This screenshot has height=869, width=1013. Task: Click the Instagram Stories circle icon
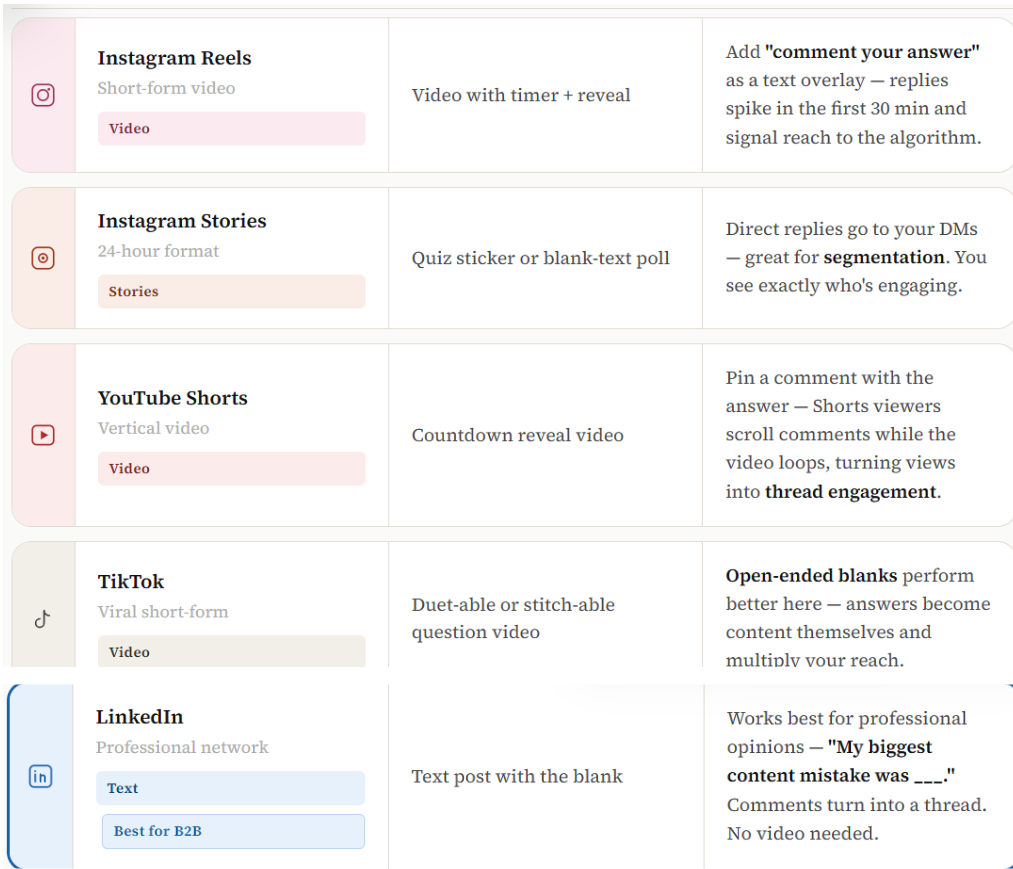coord(43,258)
